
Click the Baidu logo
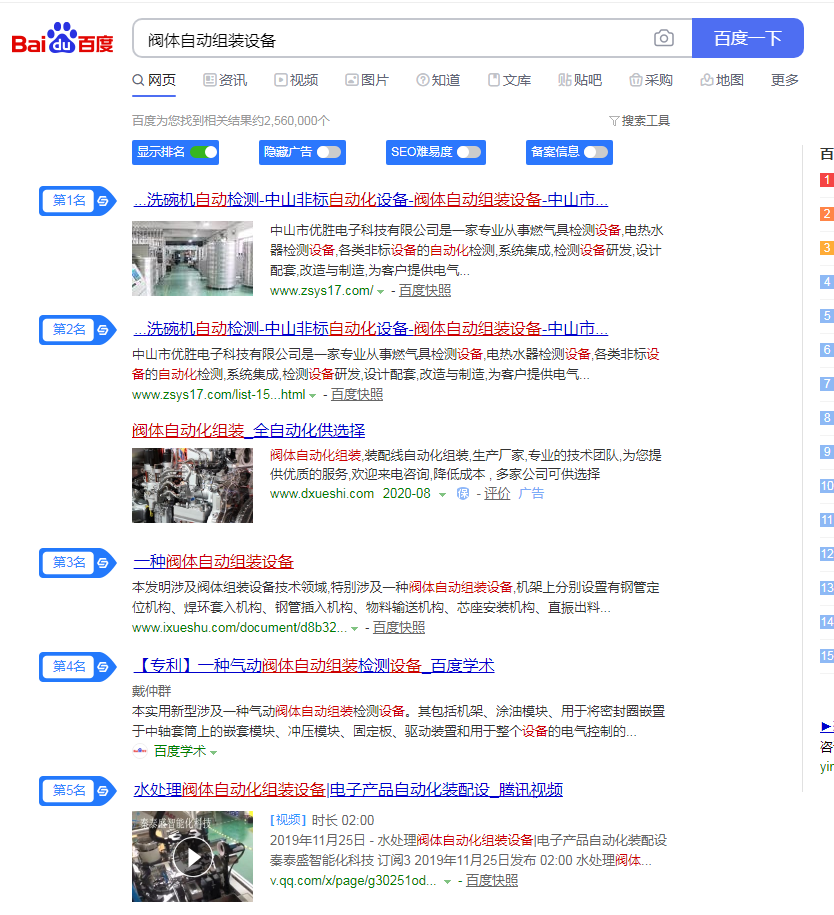click(x=62, y=39)
